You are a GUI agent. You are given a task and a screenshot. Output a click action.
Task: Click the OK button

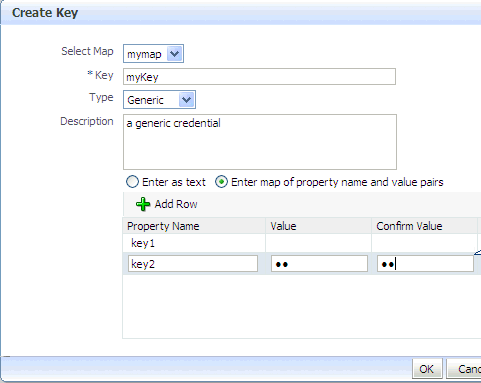tap(427, 369)
